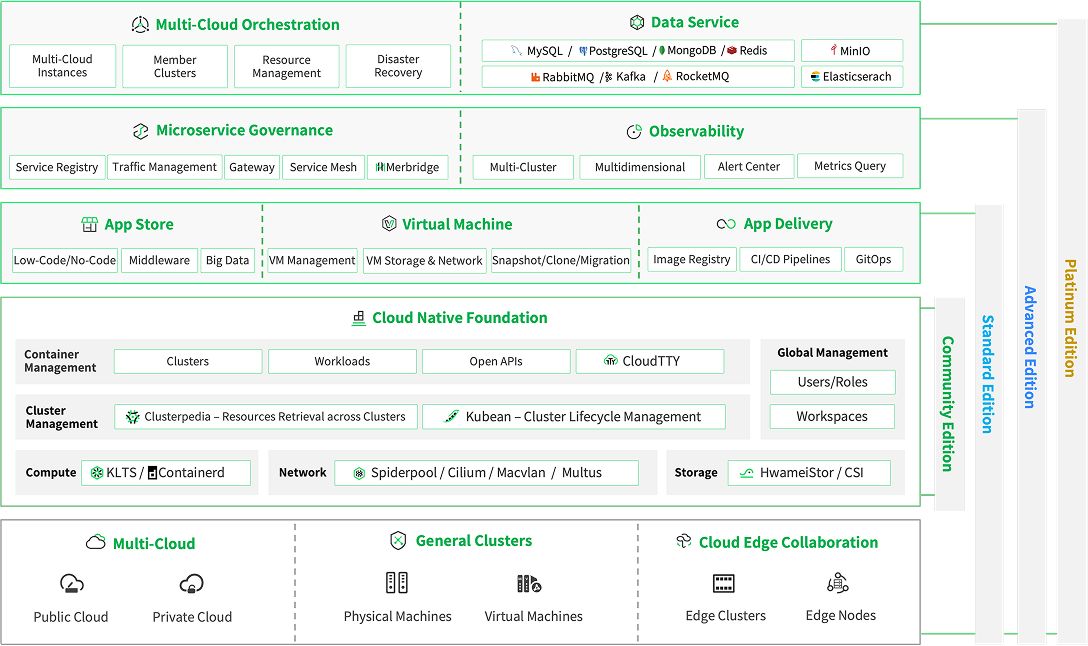Select the VM Storage & Network box

[x=424, y=261]
